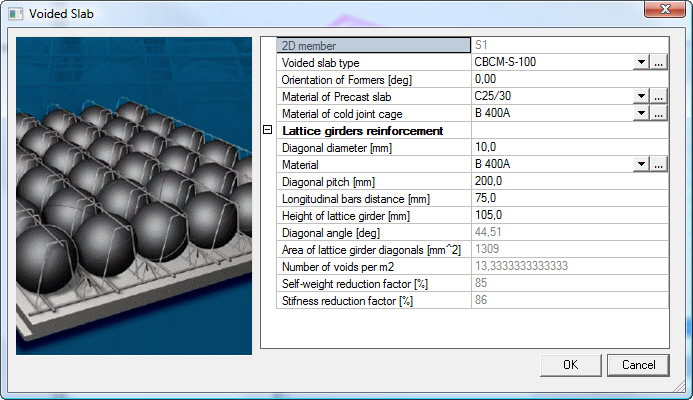Screen dimensions: 693x400
Task: Close the Voided Slab dialog
Action: [x=660, y=12]
